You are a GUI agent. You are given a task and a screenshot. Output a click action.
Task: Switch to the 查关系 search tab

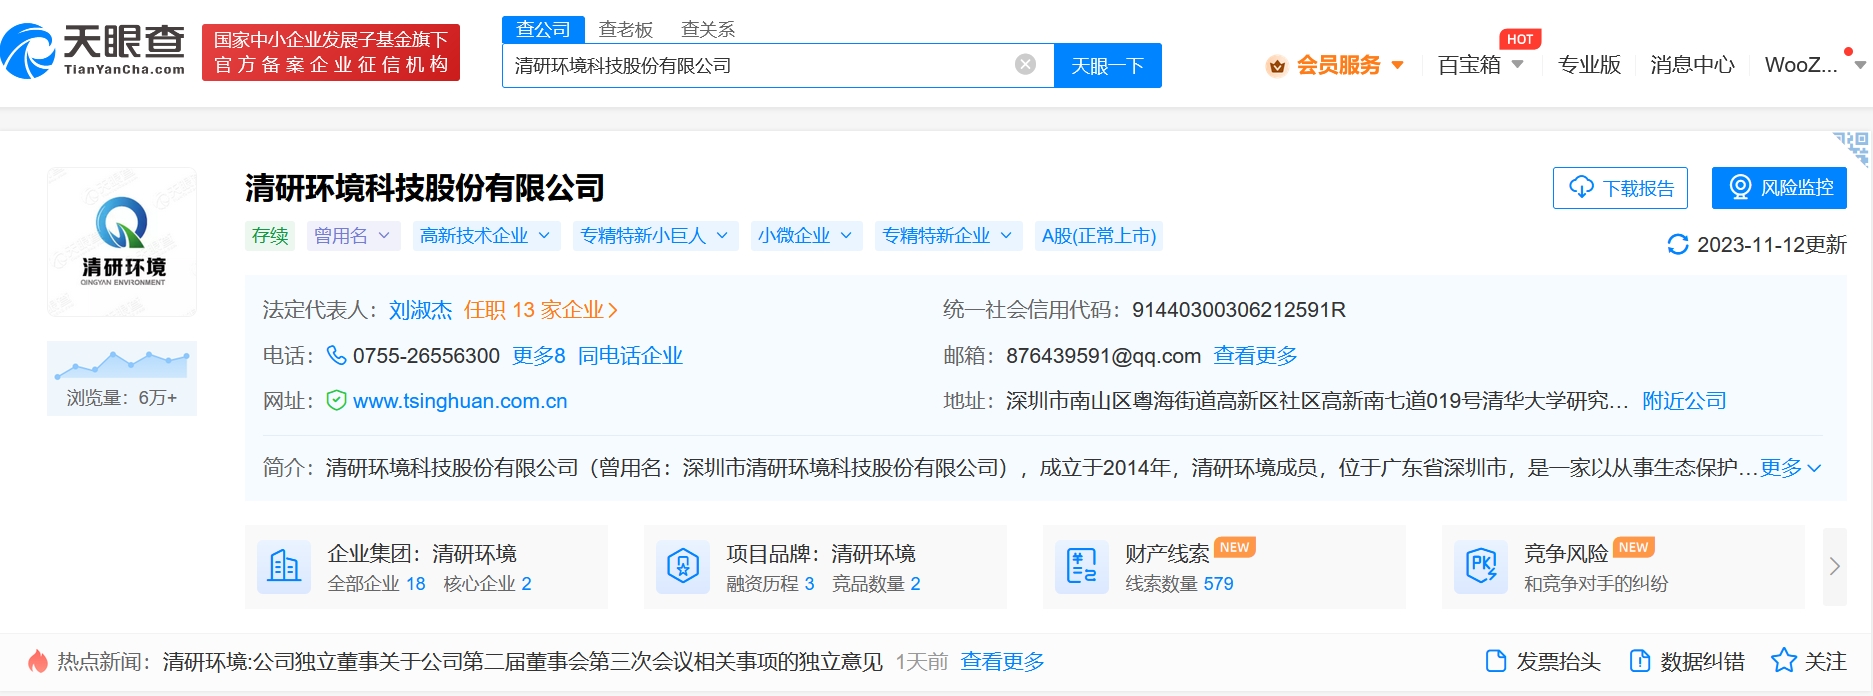pos(708,30)
